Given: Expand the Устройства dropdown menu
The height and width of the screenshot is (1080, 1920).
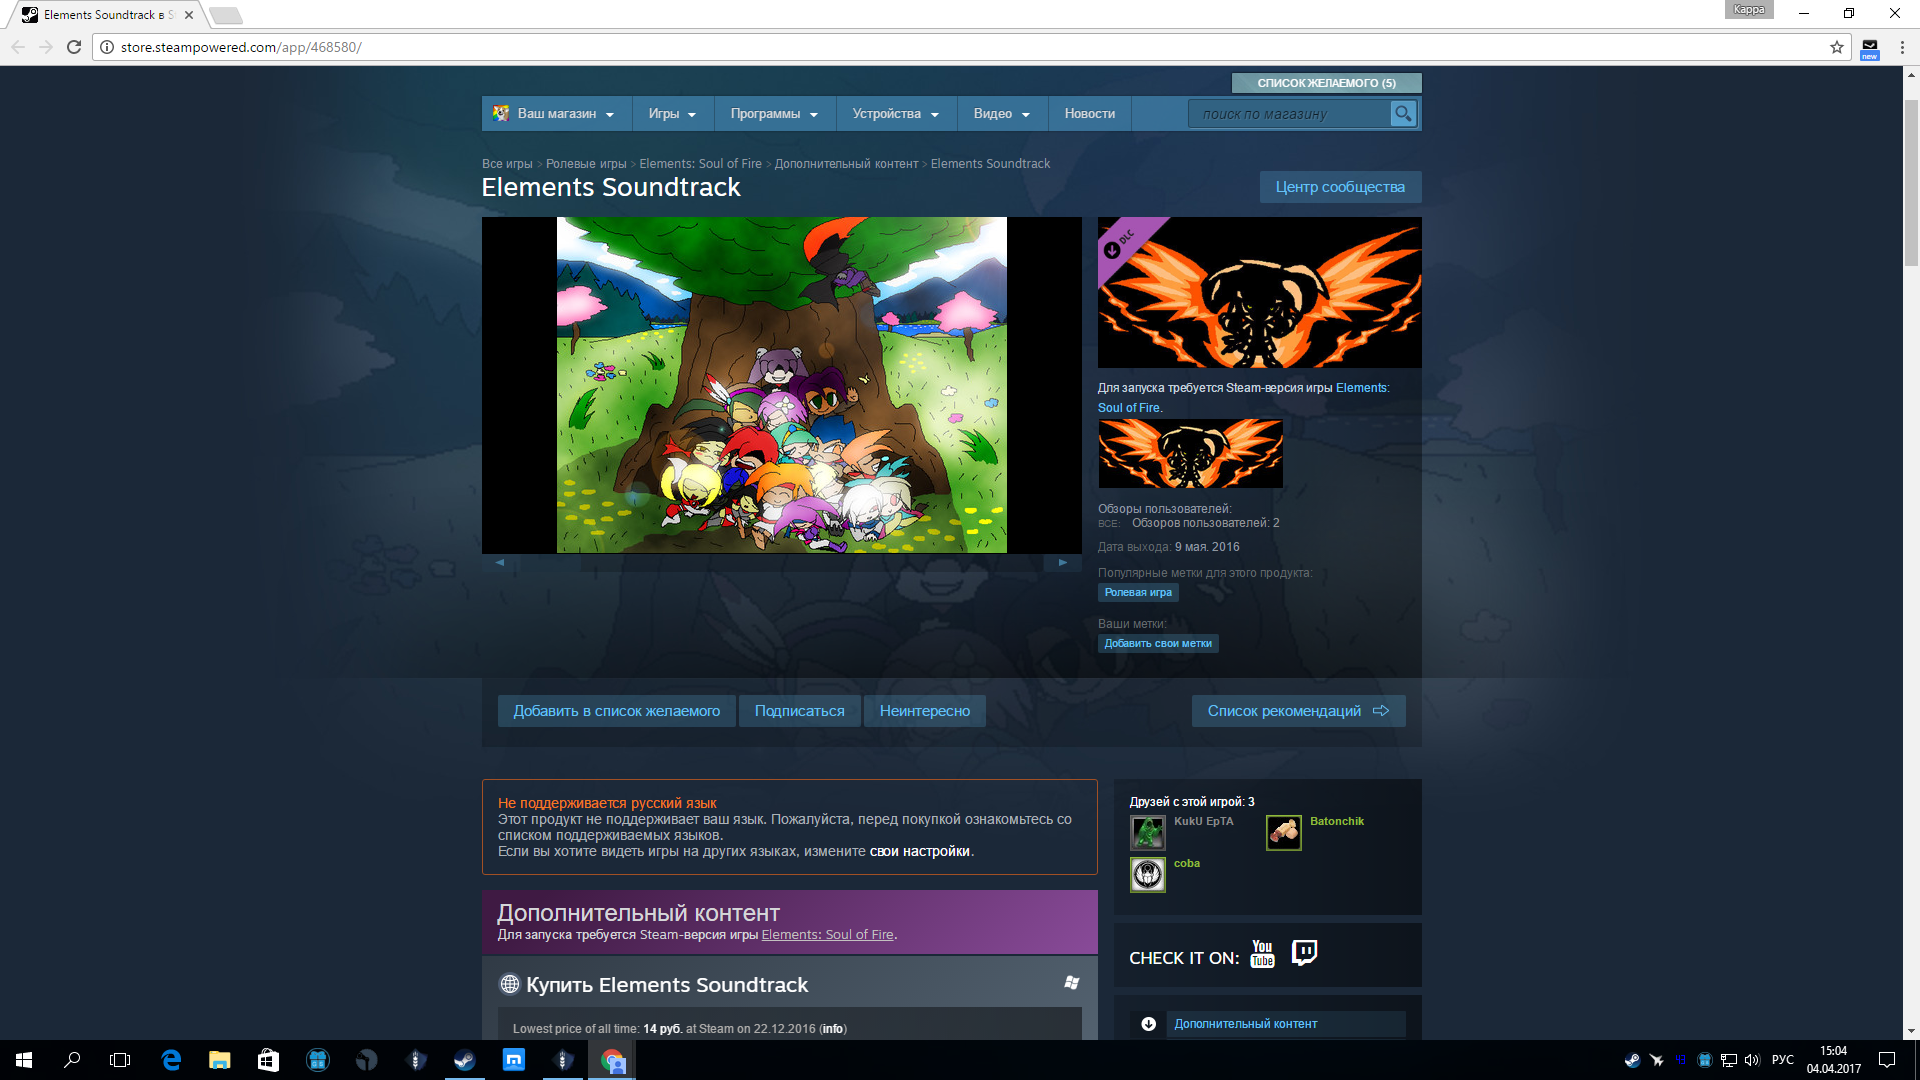Looking at the screenshot, I should click(896, 114).
